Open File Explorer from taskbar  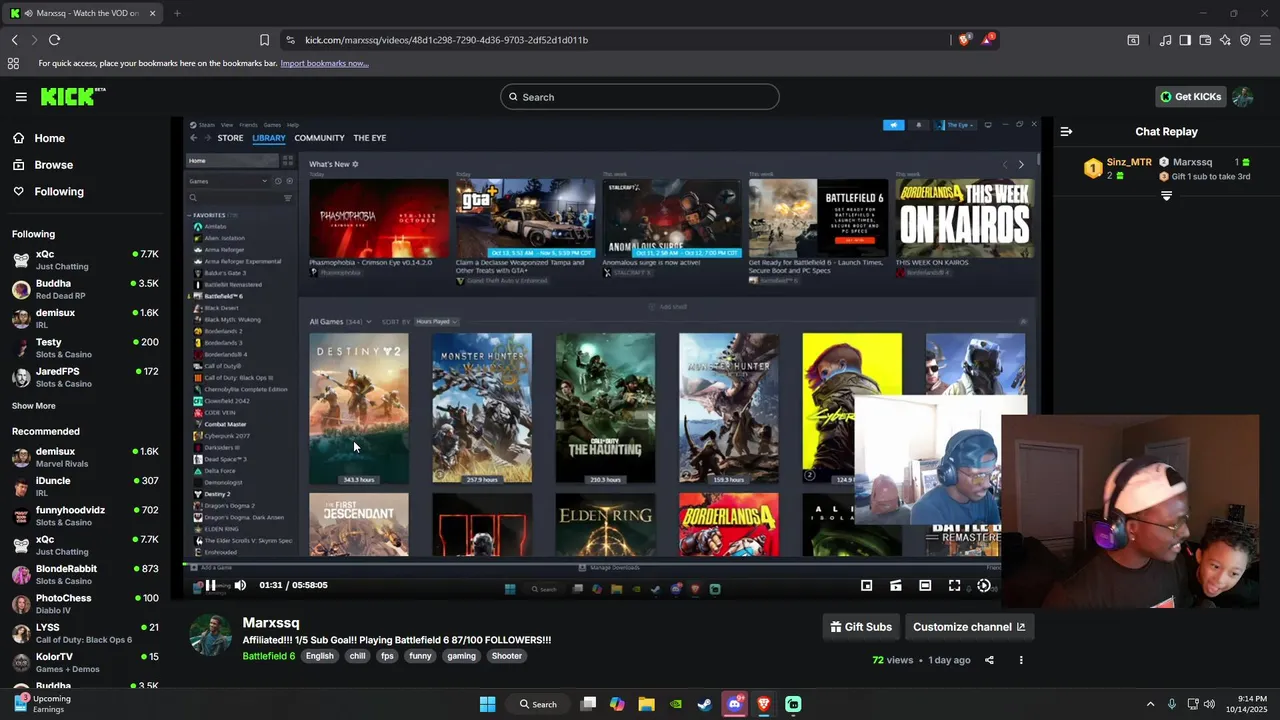tap(647, 704)
